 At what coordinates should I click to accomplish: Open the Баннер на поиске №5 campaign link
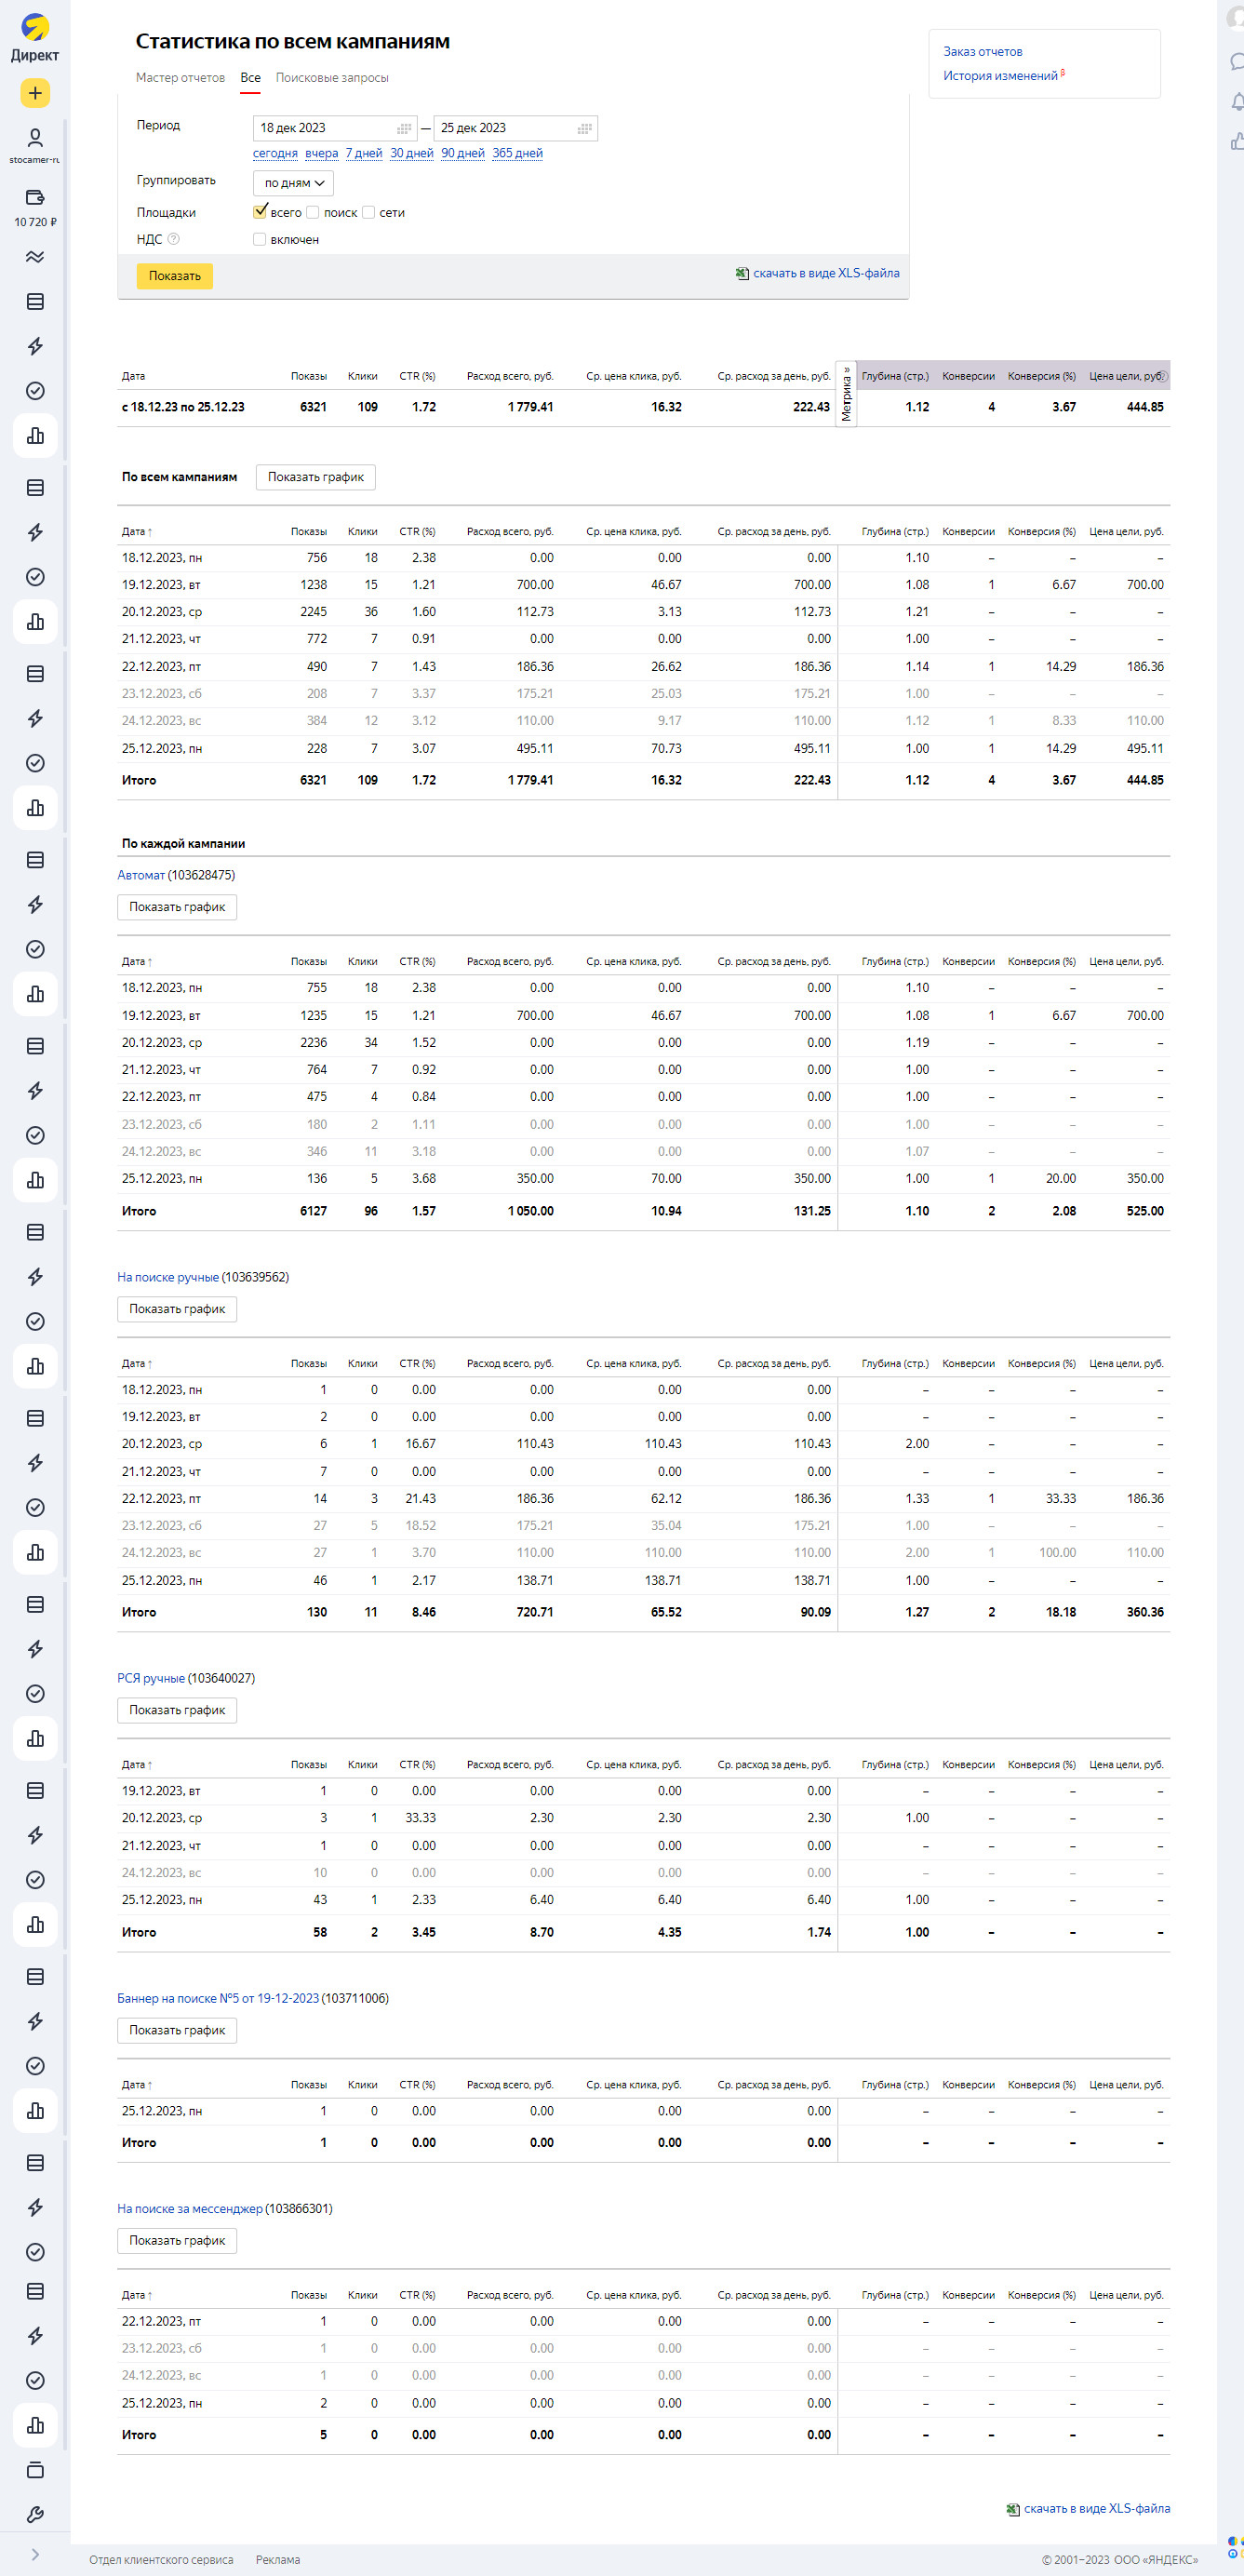[218, 1998]
